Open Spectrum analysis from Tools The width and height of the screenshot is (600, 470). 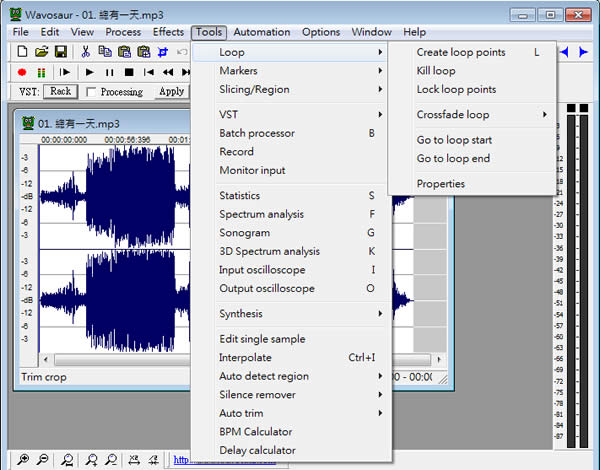(x=290, y=214)
